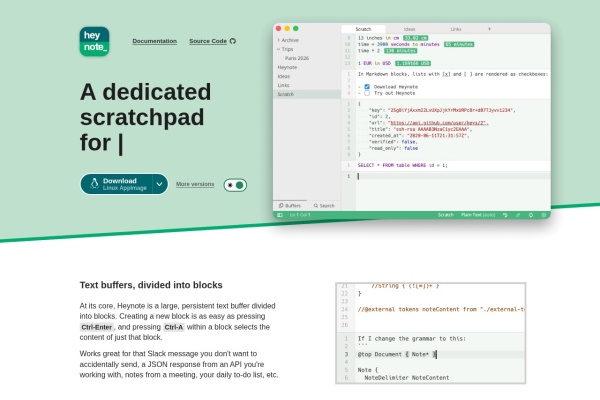Click the "verified": false line
This screenshot has width=600, height=400.
pyautogui.click(x=393, y=142)
